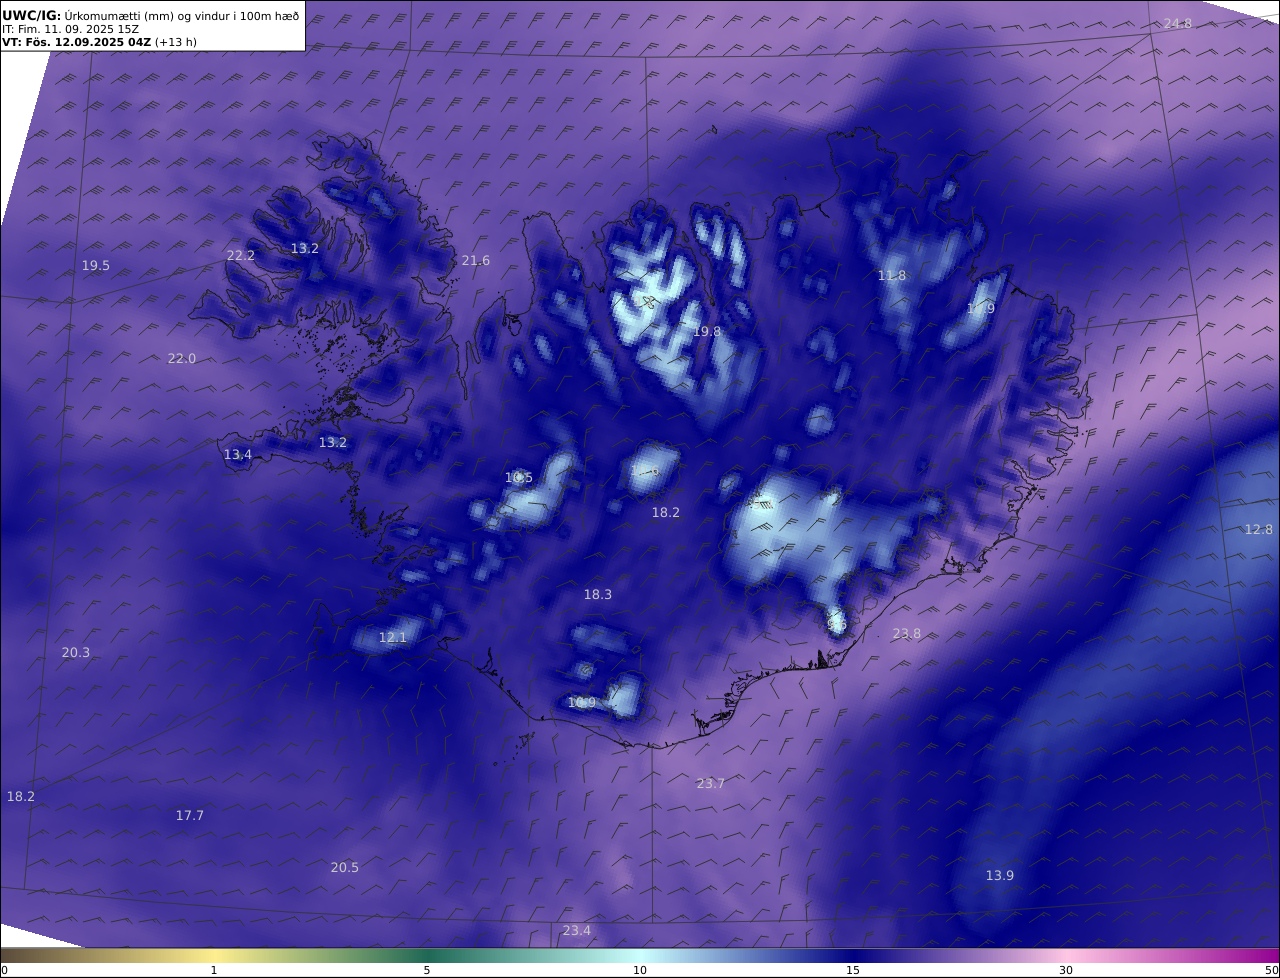Click the value 21.6 on the map
Screen dimensions: 1280x978
476,261
